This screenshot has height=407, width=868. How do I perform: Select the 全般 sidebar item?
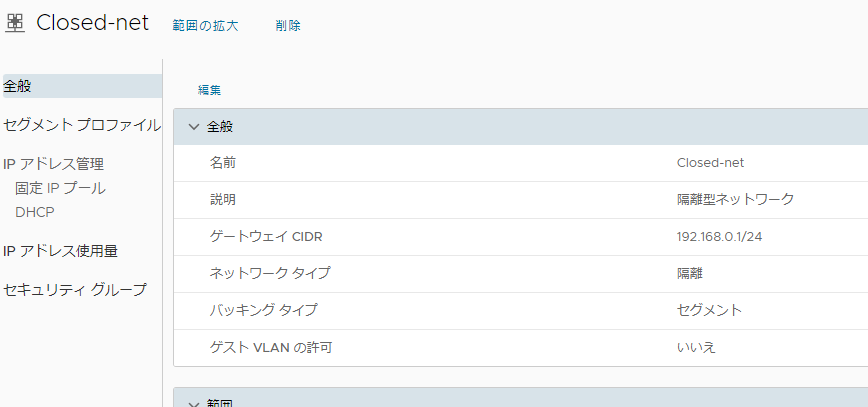point(18,86)
